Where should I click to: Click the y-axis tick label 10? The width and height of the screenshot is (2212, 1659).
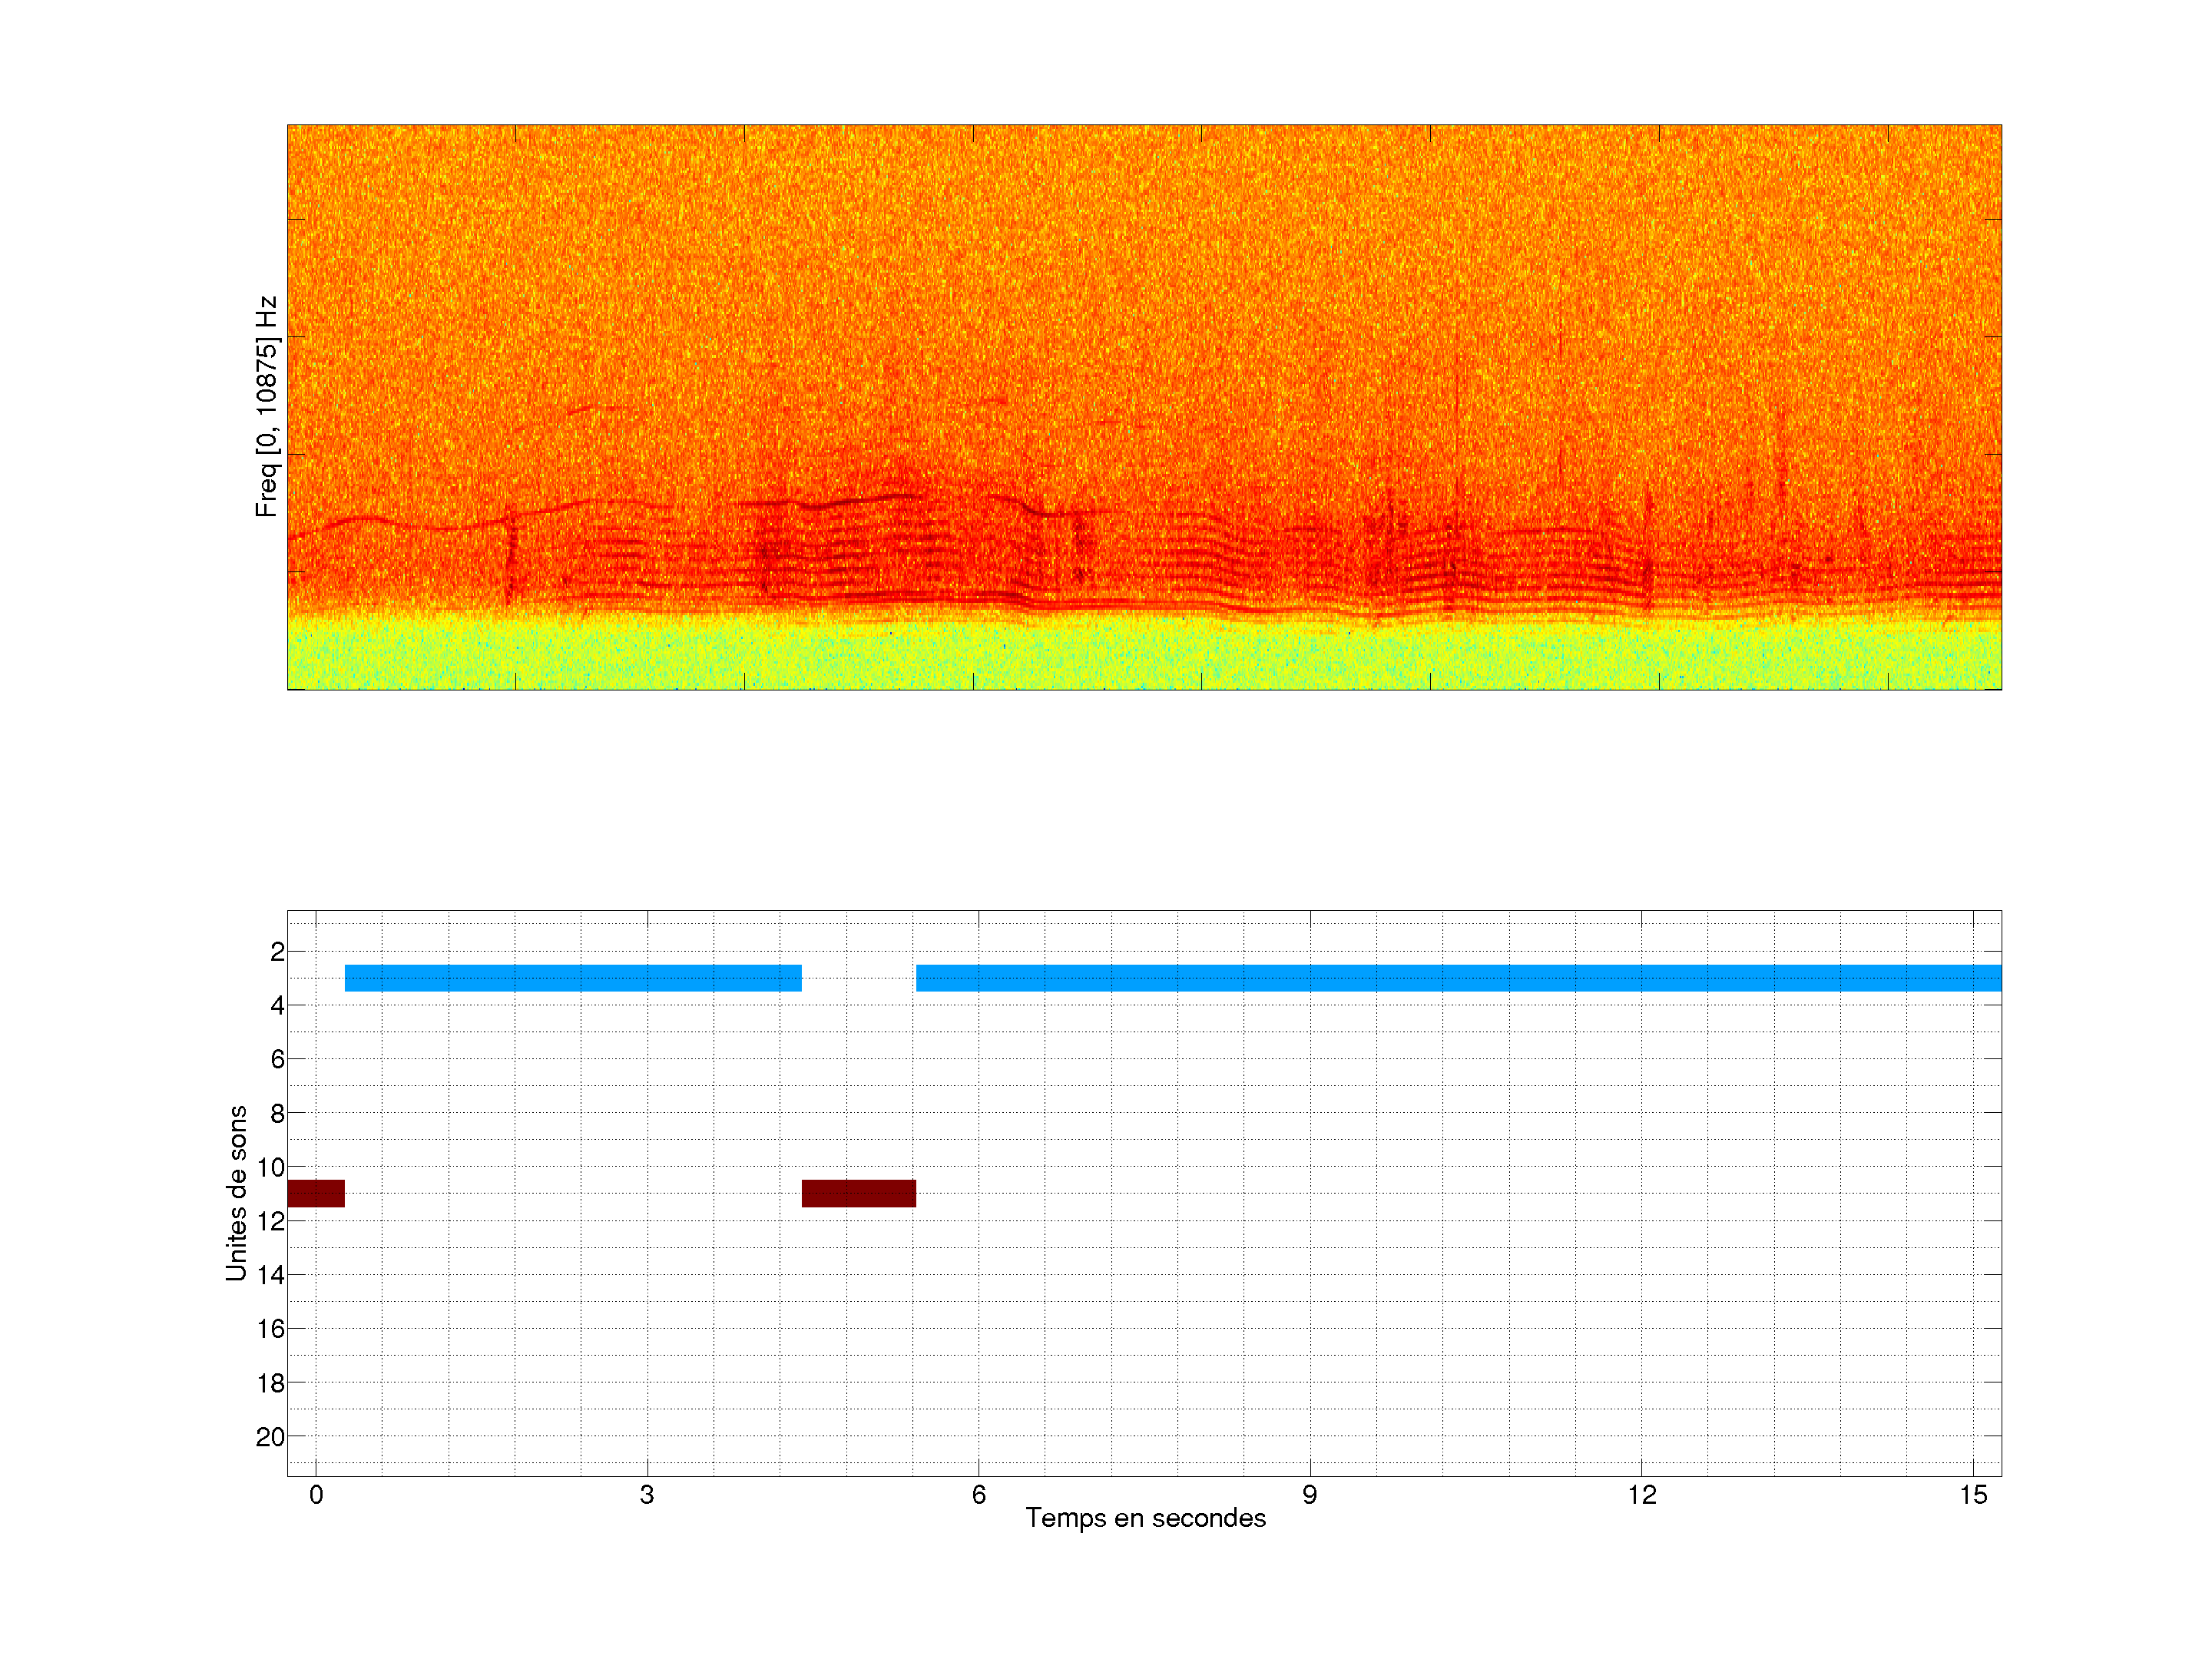pyautogui.click(x=271, y=1167)
